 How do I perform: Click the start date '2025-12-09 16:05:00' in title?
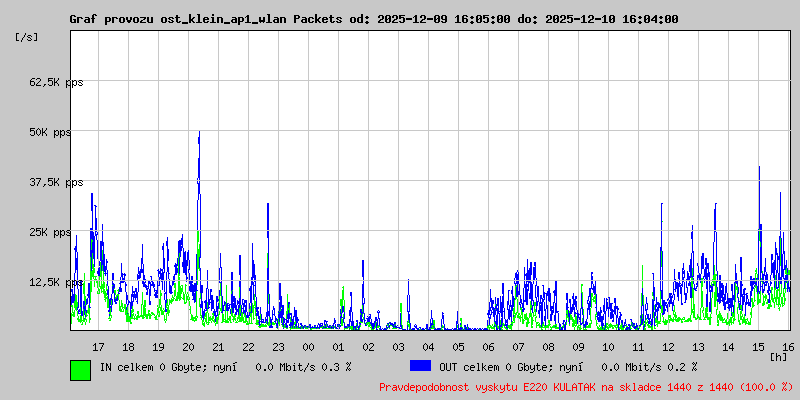click(444, 19)
